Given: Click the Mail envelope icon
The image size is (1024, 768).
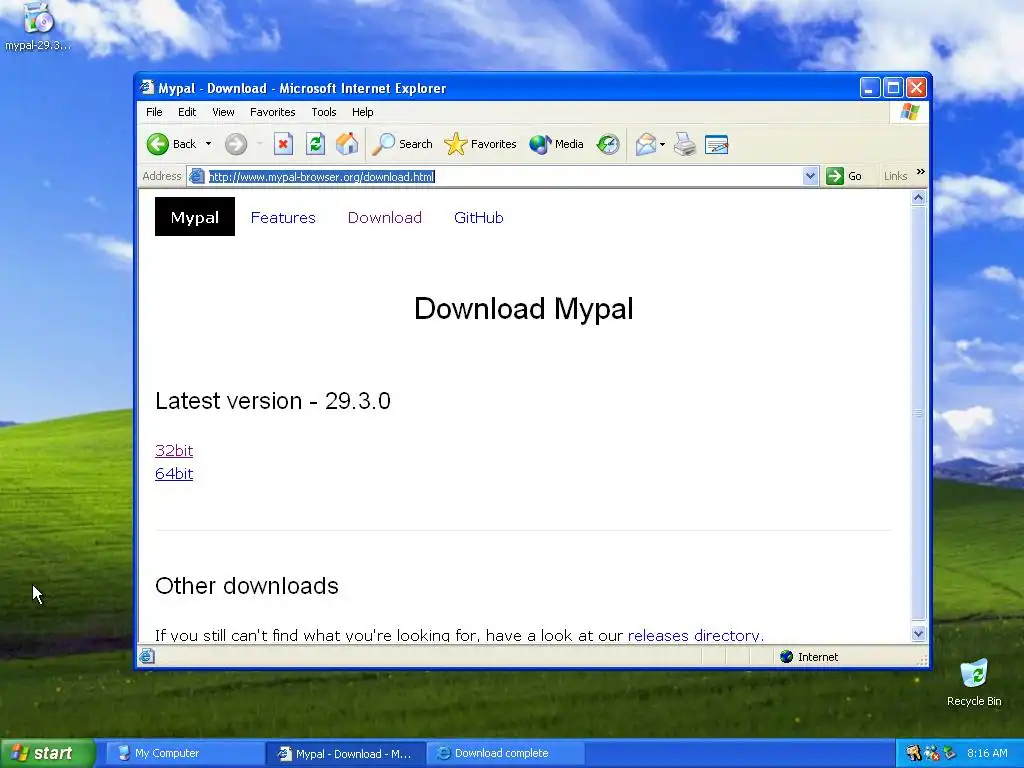Looking at the screenshot, I should (645, 144).
